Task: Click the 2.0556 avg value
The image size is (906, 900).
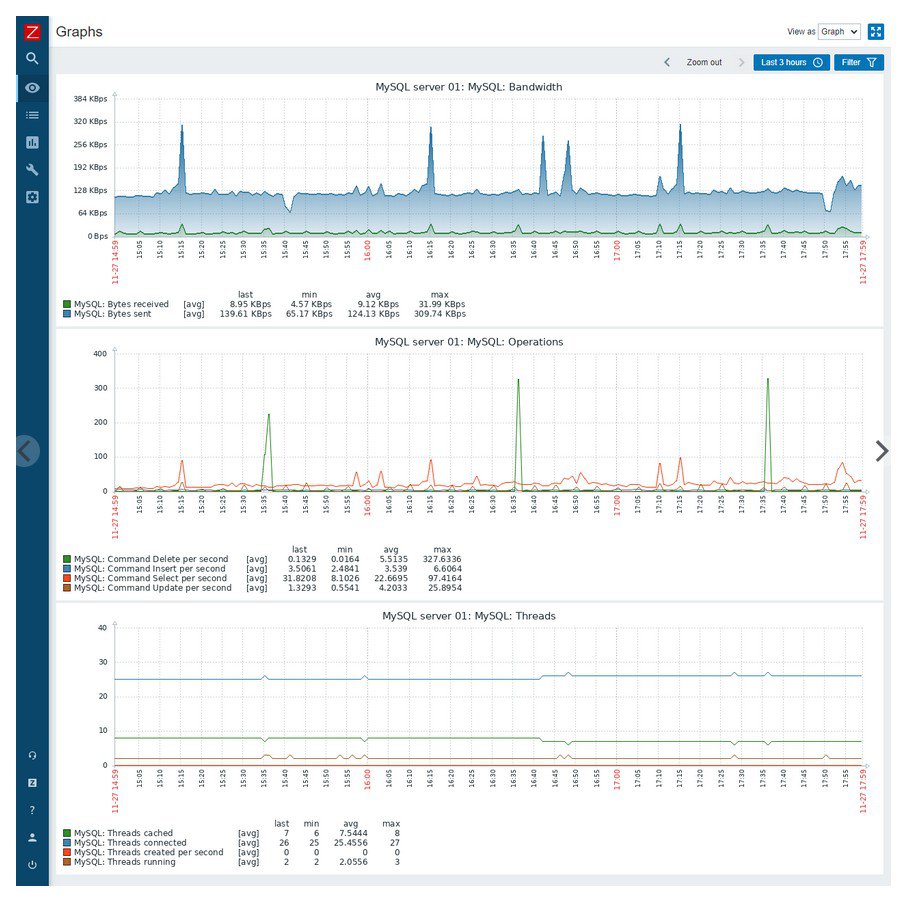Action: click(x=353, y=862)
